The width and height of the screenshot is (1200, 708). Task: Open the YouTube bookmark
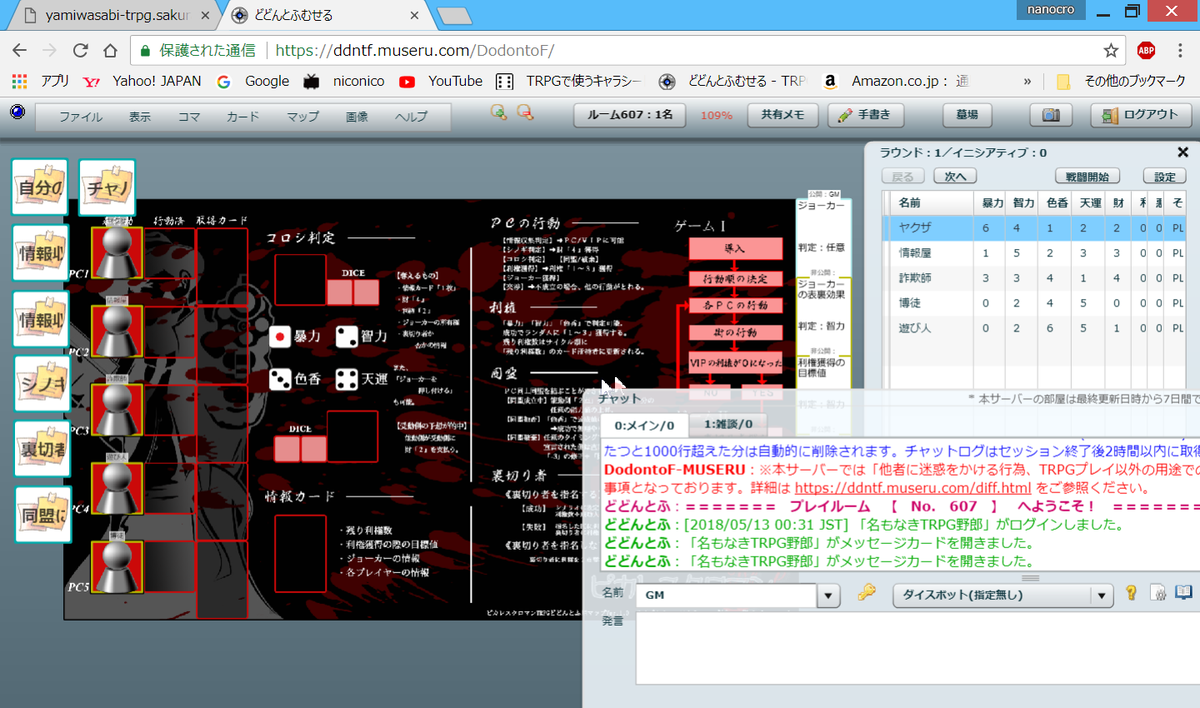[441, 81]
